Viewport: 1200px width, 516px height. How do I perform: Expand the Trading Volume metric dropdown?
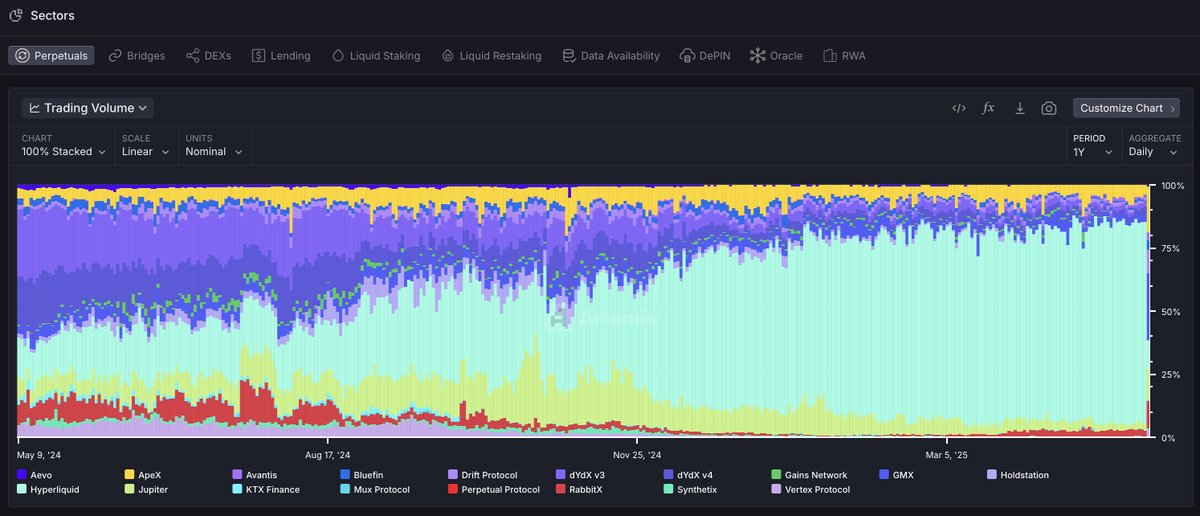click(88, 108)
